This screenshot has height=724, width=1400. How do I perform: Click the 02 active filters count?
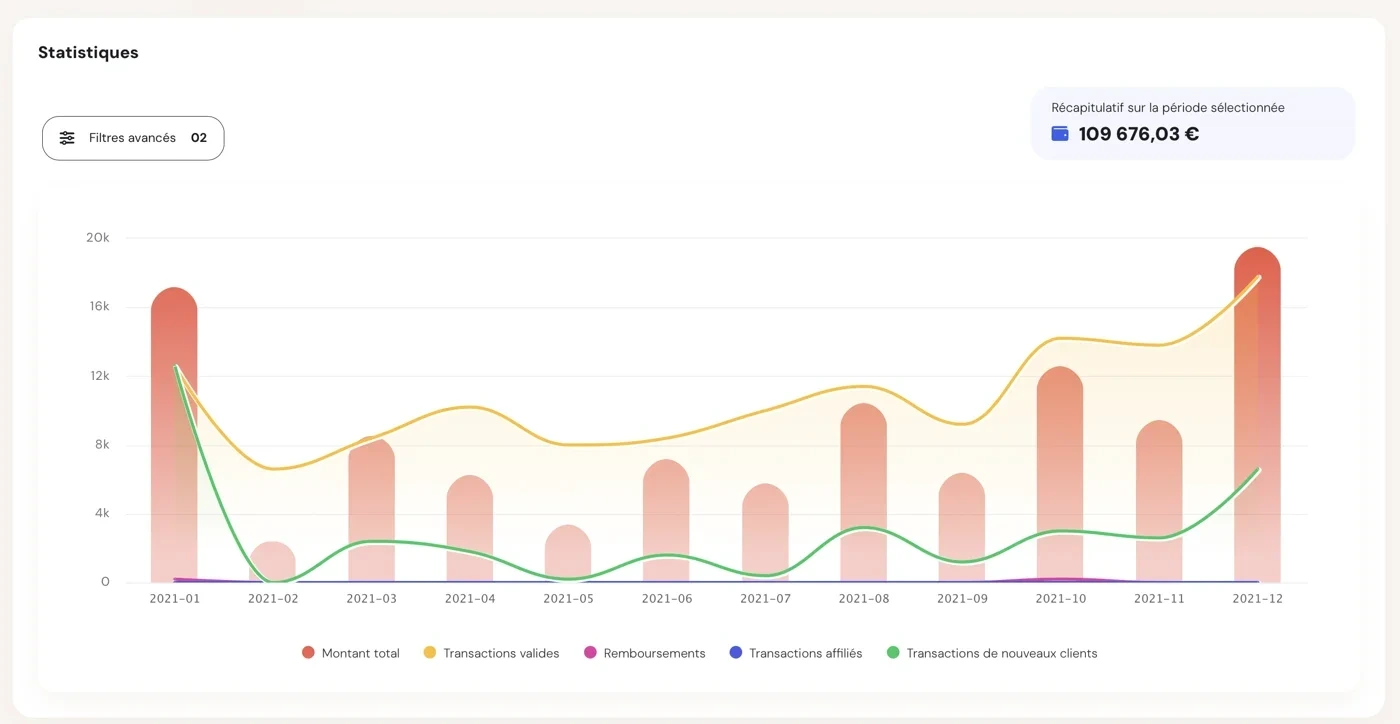[x=199, y=138]
